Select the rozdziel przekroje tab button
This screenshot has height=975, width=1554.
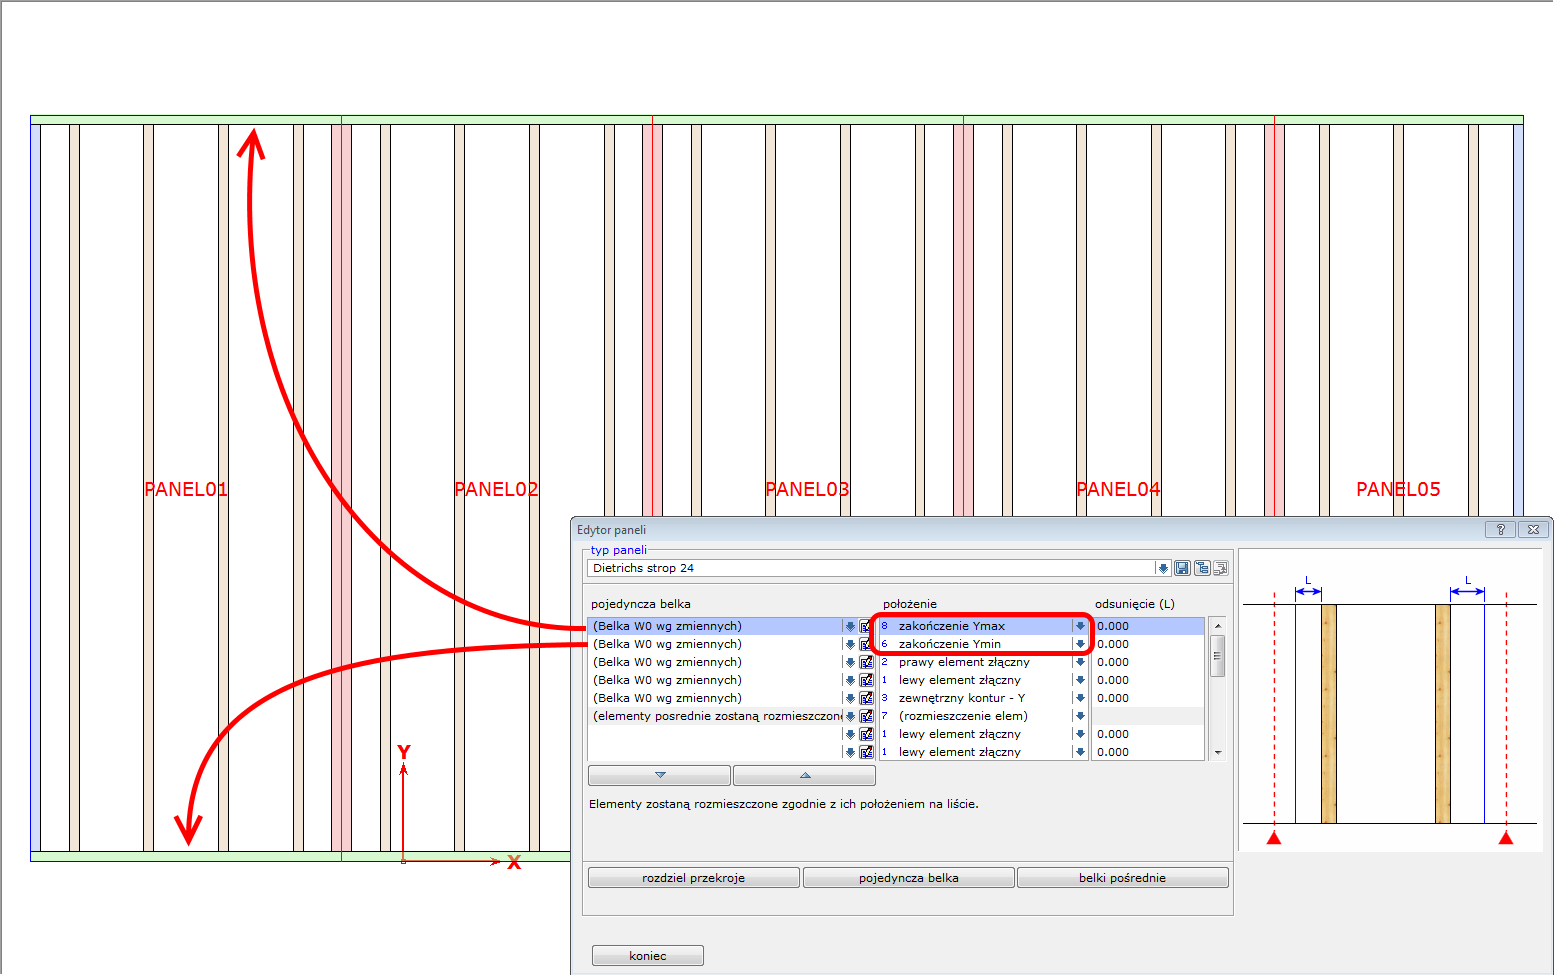pyautogui.click(x=693, y=878)
